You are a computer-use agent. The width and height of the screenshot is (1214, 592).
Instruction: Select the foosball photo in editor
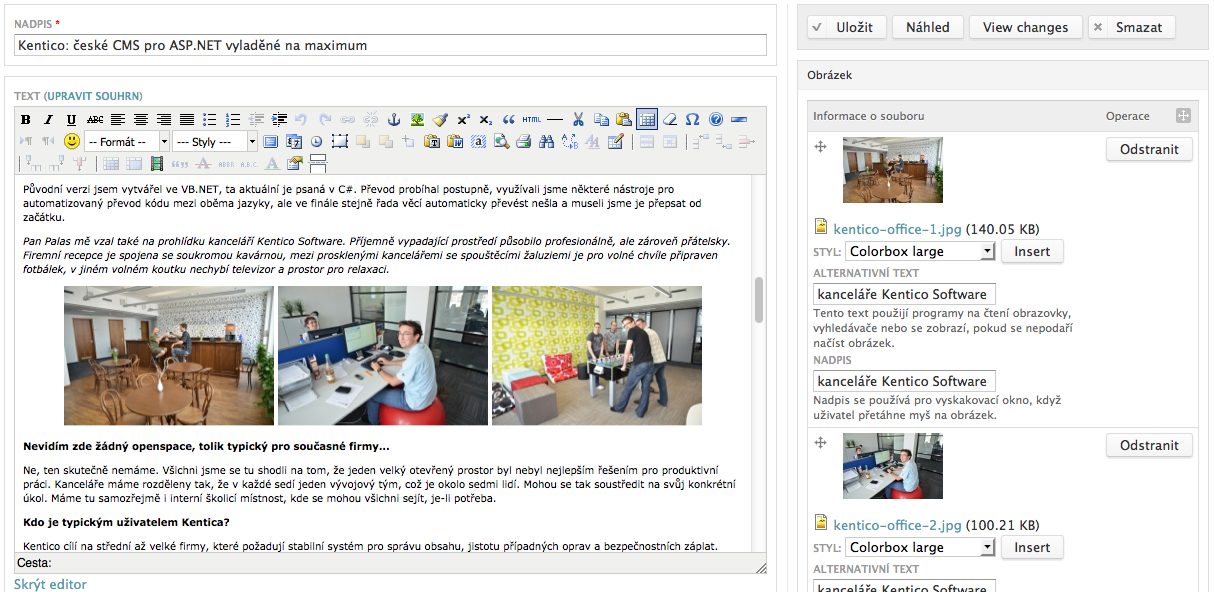point(597,355)
